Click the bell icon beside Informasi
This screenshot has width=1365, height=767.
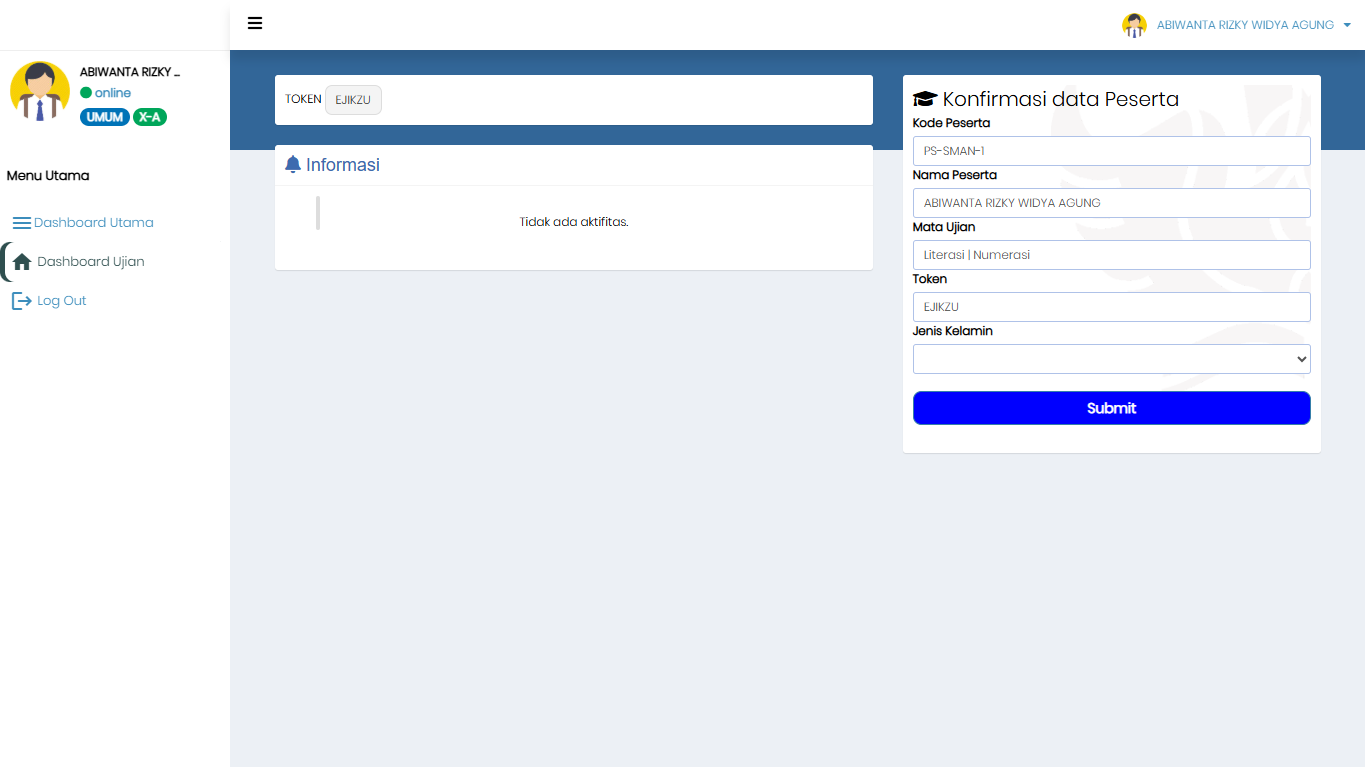point(293,164)
